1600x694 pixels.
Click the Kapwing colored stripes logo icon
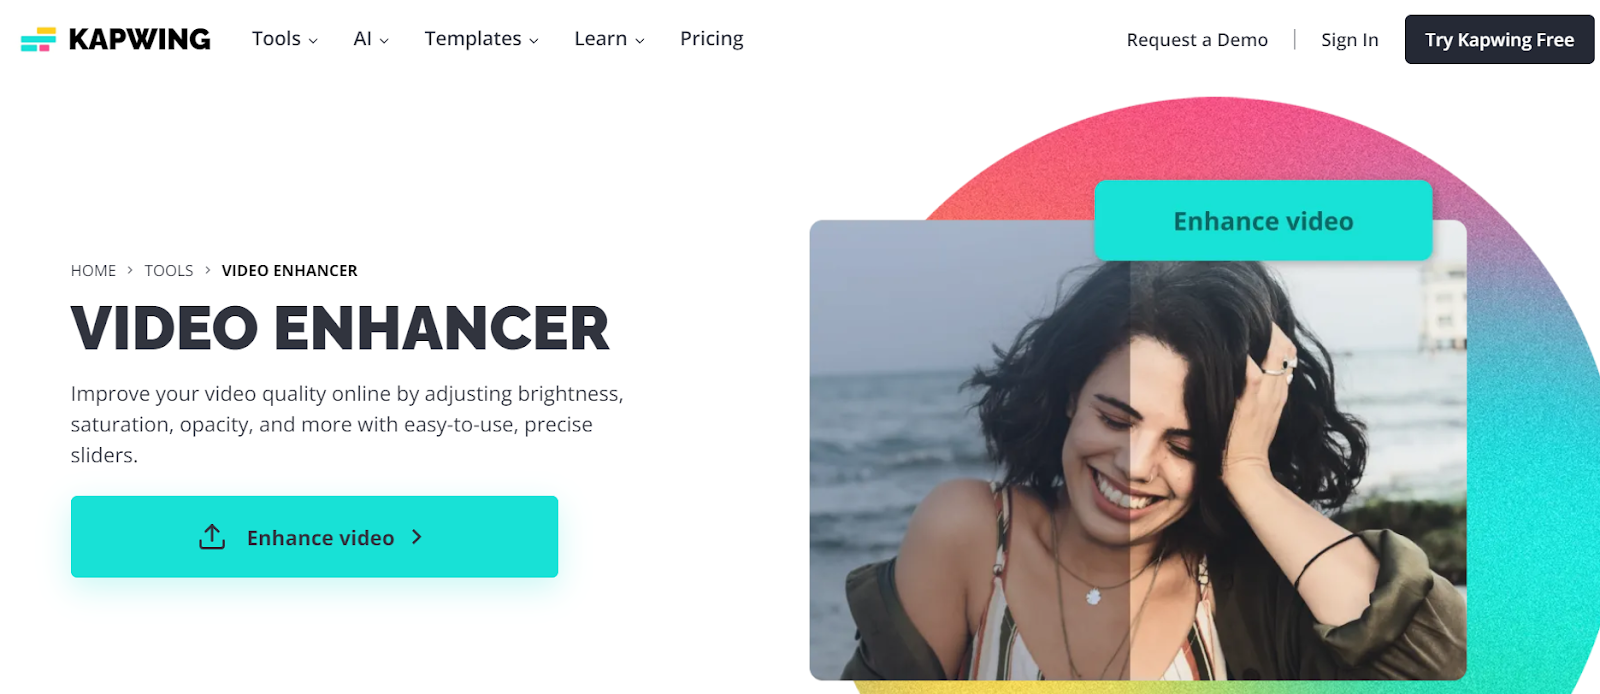pos(38,39)
